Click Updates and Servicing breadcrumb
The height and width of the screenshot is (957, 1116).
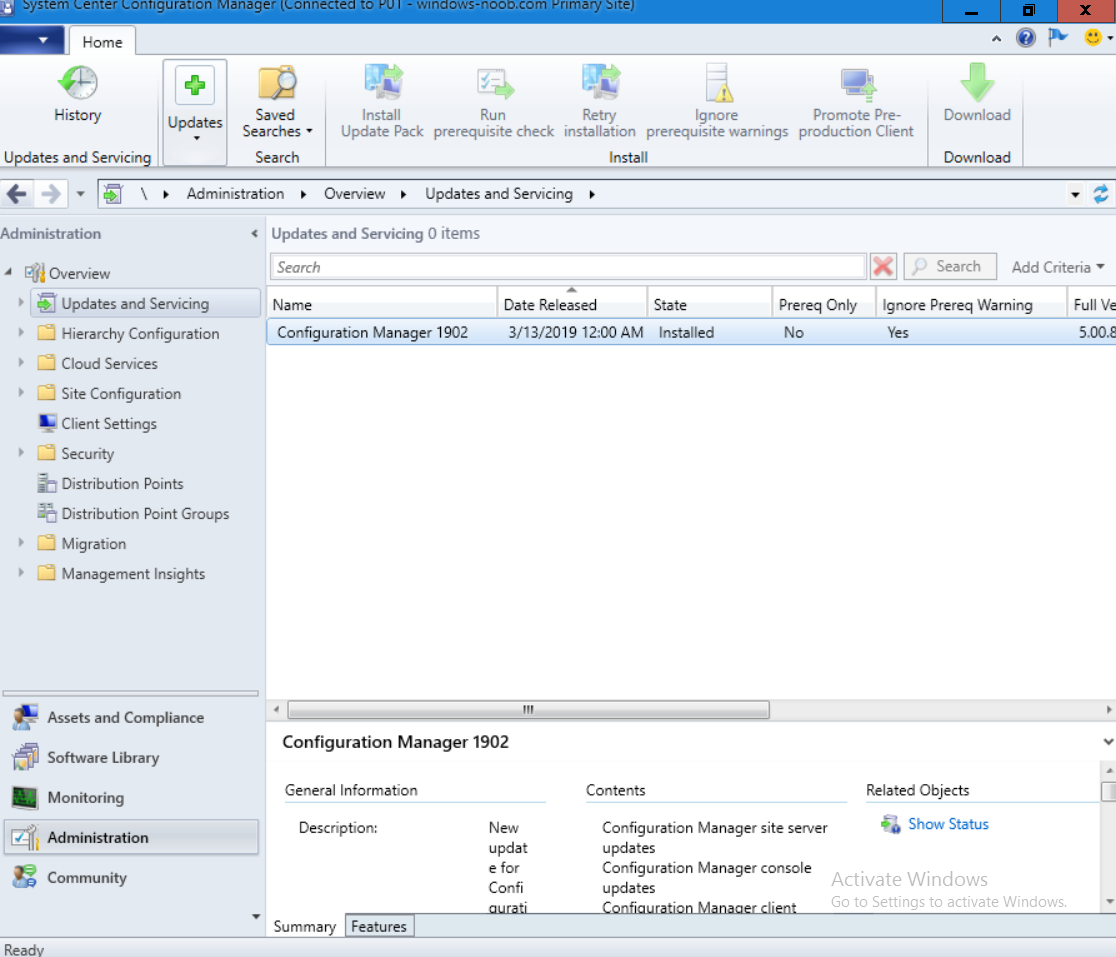coord(499,194)
